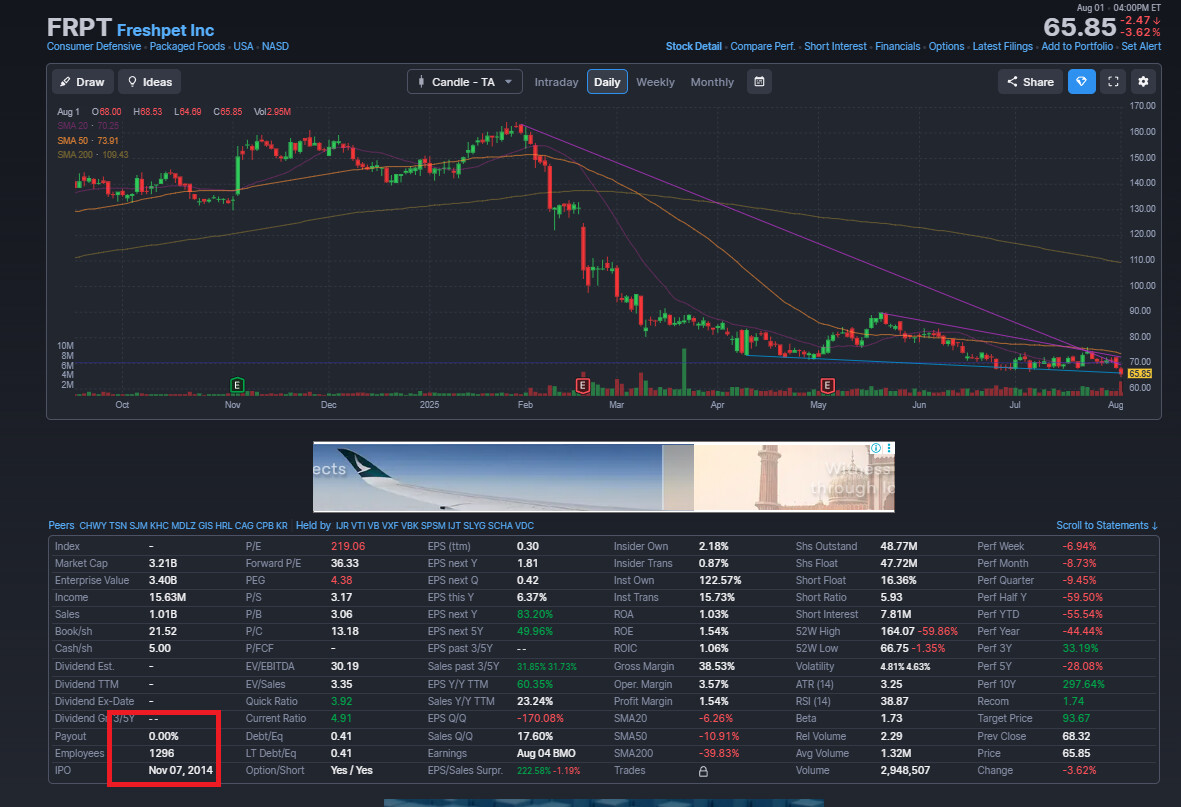This screenshot has height=807, width=1181.
Task: Open the date range calendar icon
Action: click(759, 81)
